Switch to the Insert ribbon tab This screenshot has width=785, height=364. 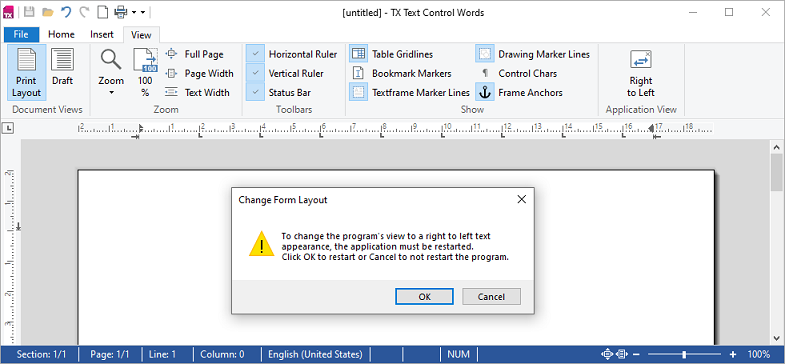pos(102,35)
